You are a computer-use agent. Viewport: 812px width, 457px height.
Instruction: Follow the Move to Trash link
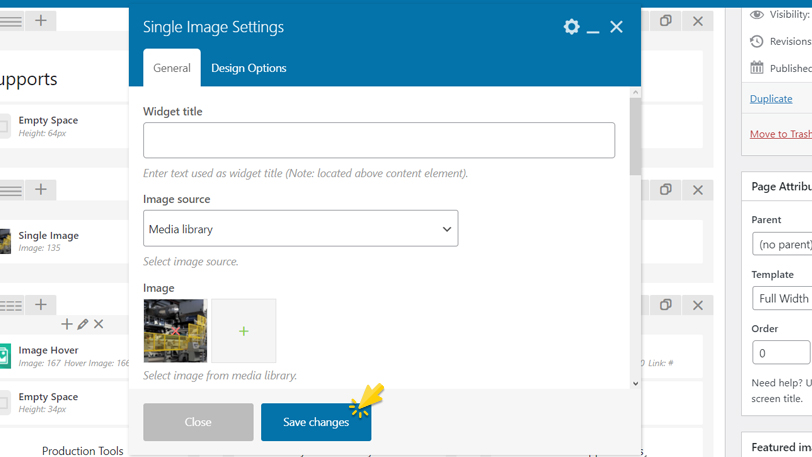point(780,134)
